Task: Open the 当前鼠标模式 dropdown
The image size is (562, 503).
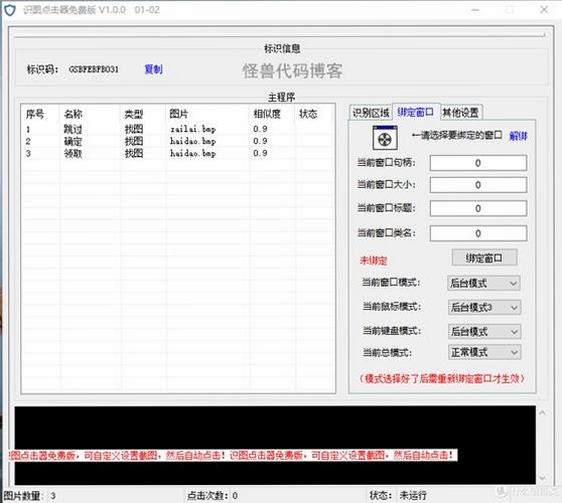Action: coord(484,307)
